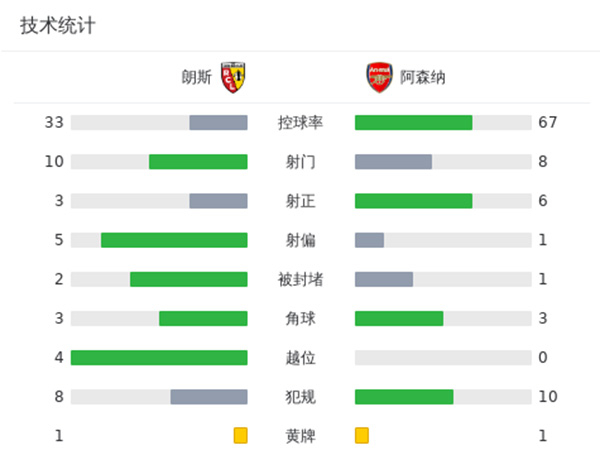This screenshot has height=450, width=600.
Task: Click Arsenal's green fouls bar
Action: point(404,396)
